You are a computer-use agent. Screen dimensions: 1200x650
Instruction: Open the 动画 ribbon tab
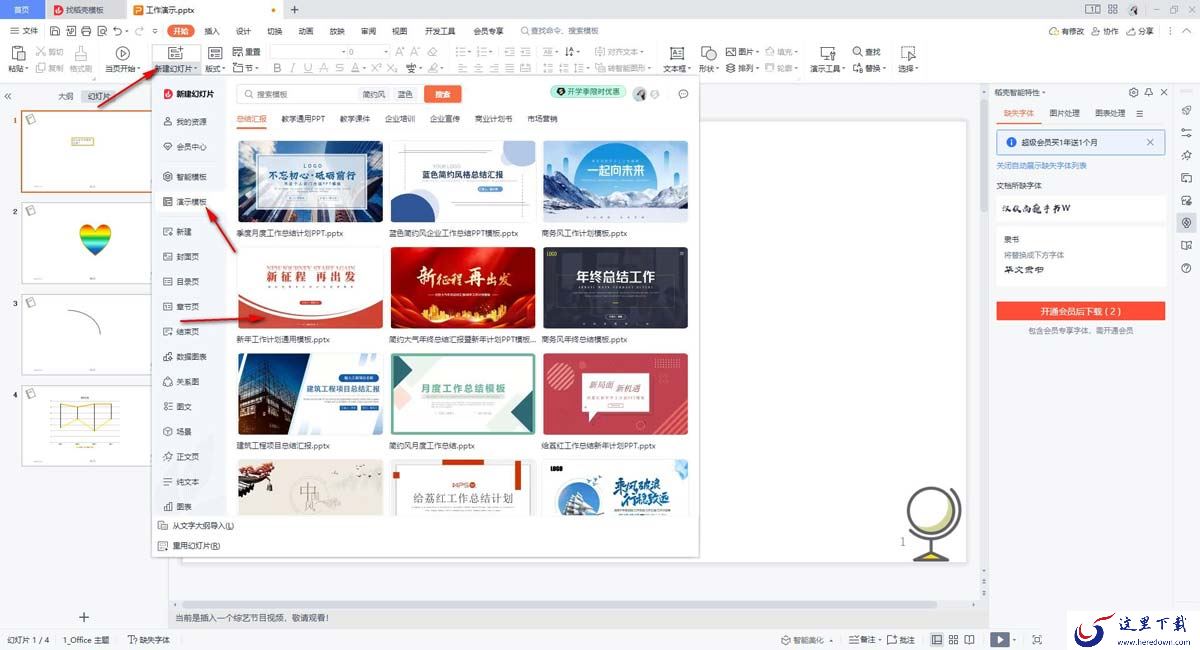306,31
